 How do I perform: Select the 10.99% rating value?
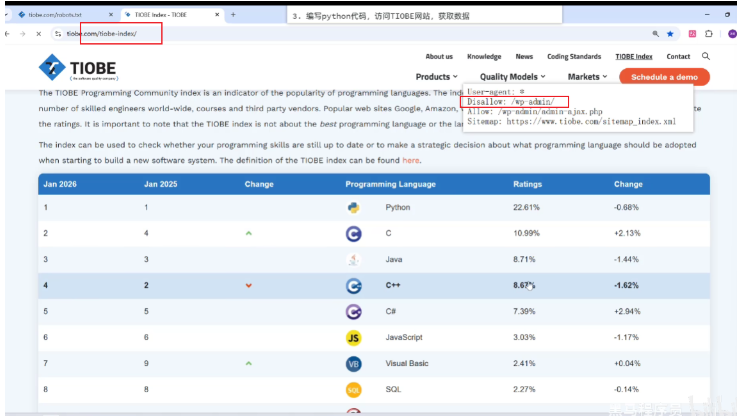526,233
